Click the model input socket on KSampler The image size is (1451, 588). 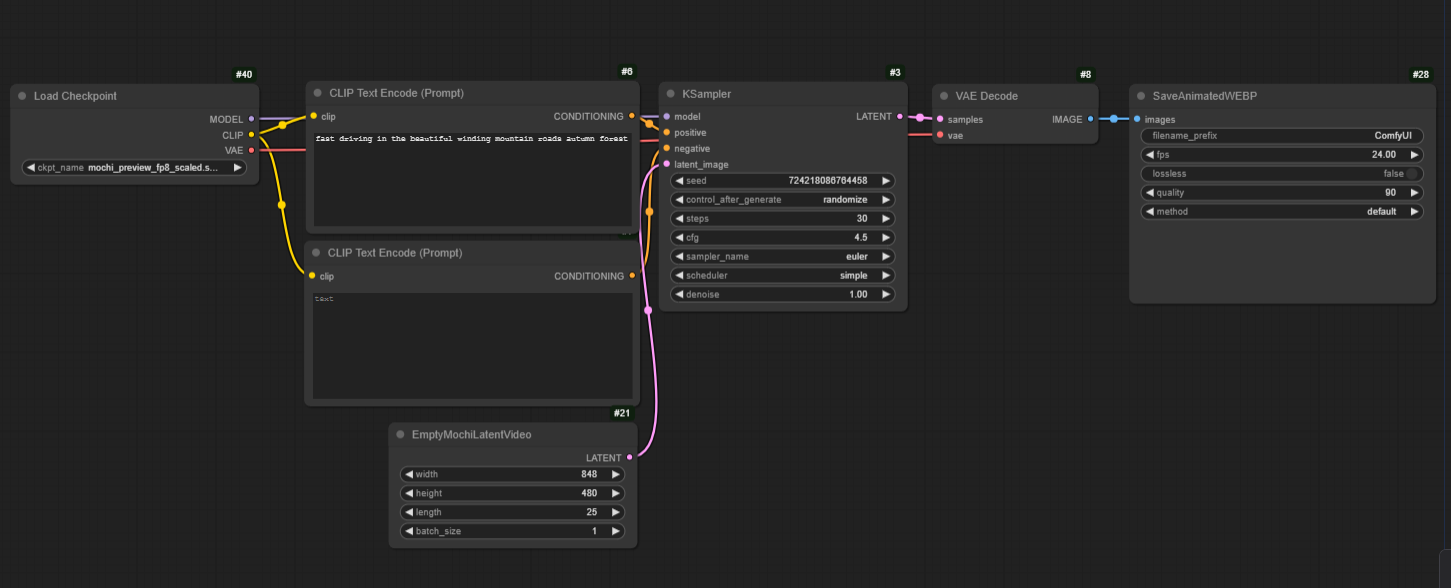tap(665, 116)
